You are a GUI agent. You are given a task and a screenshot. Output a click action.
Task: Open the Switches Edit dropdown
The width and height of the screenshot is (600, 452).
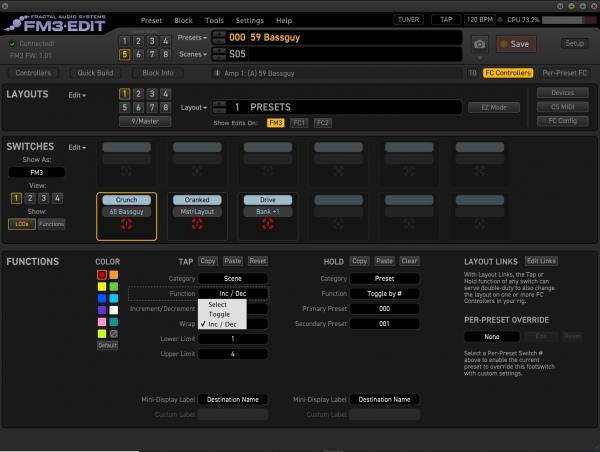(77, 148)
